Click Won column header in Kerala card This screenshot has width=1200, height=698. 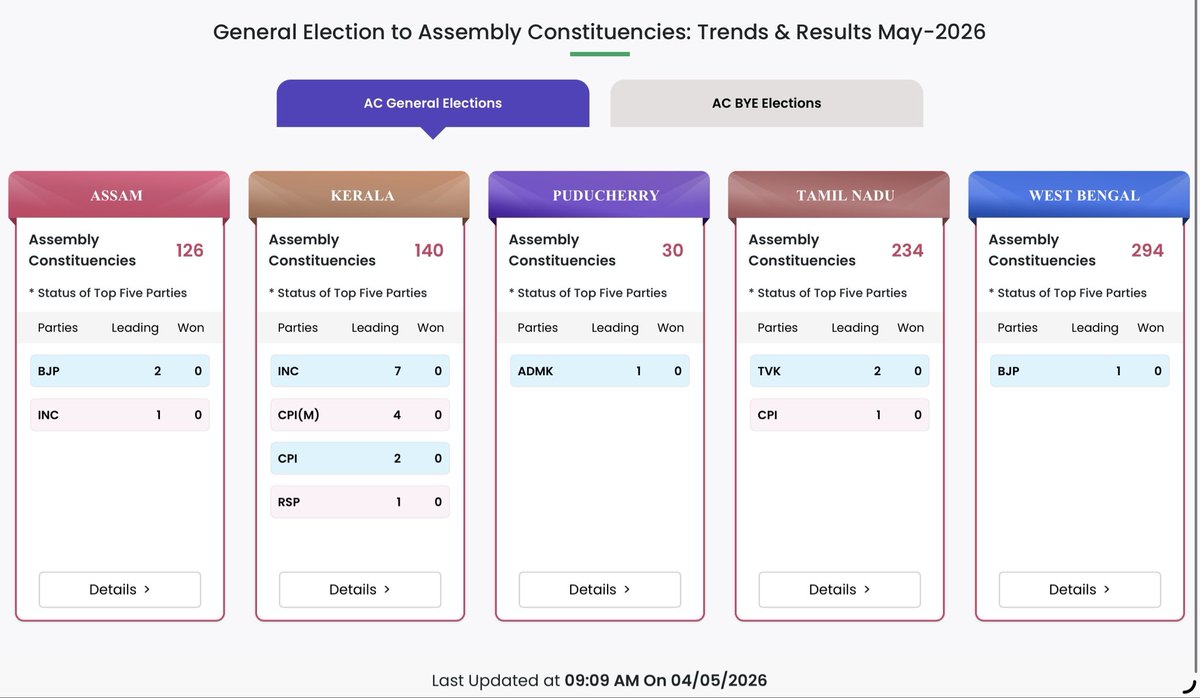[x=431, y=328]
